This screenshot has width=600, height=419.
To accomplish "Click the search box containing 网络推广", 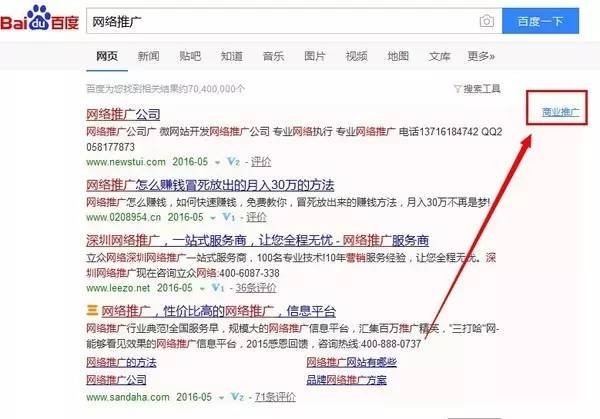I will [294, 21].
